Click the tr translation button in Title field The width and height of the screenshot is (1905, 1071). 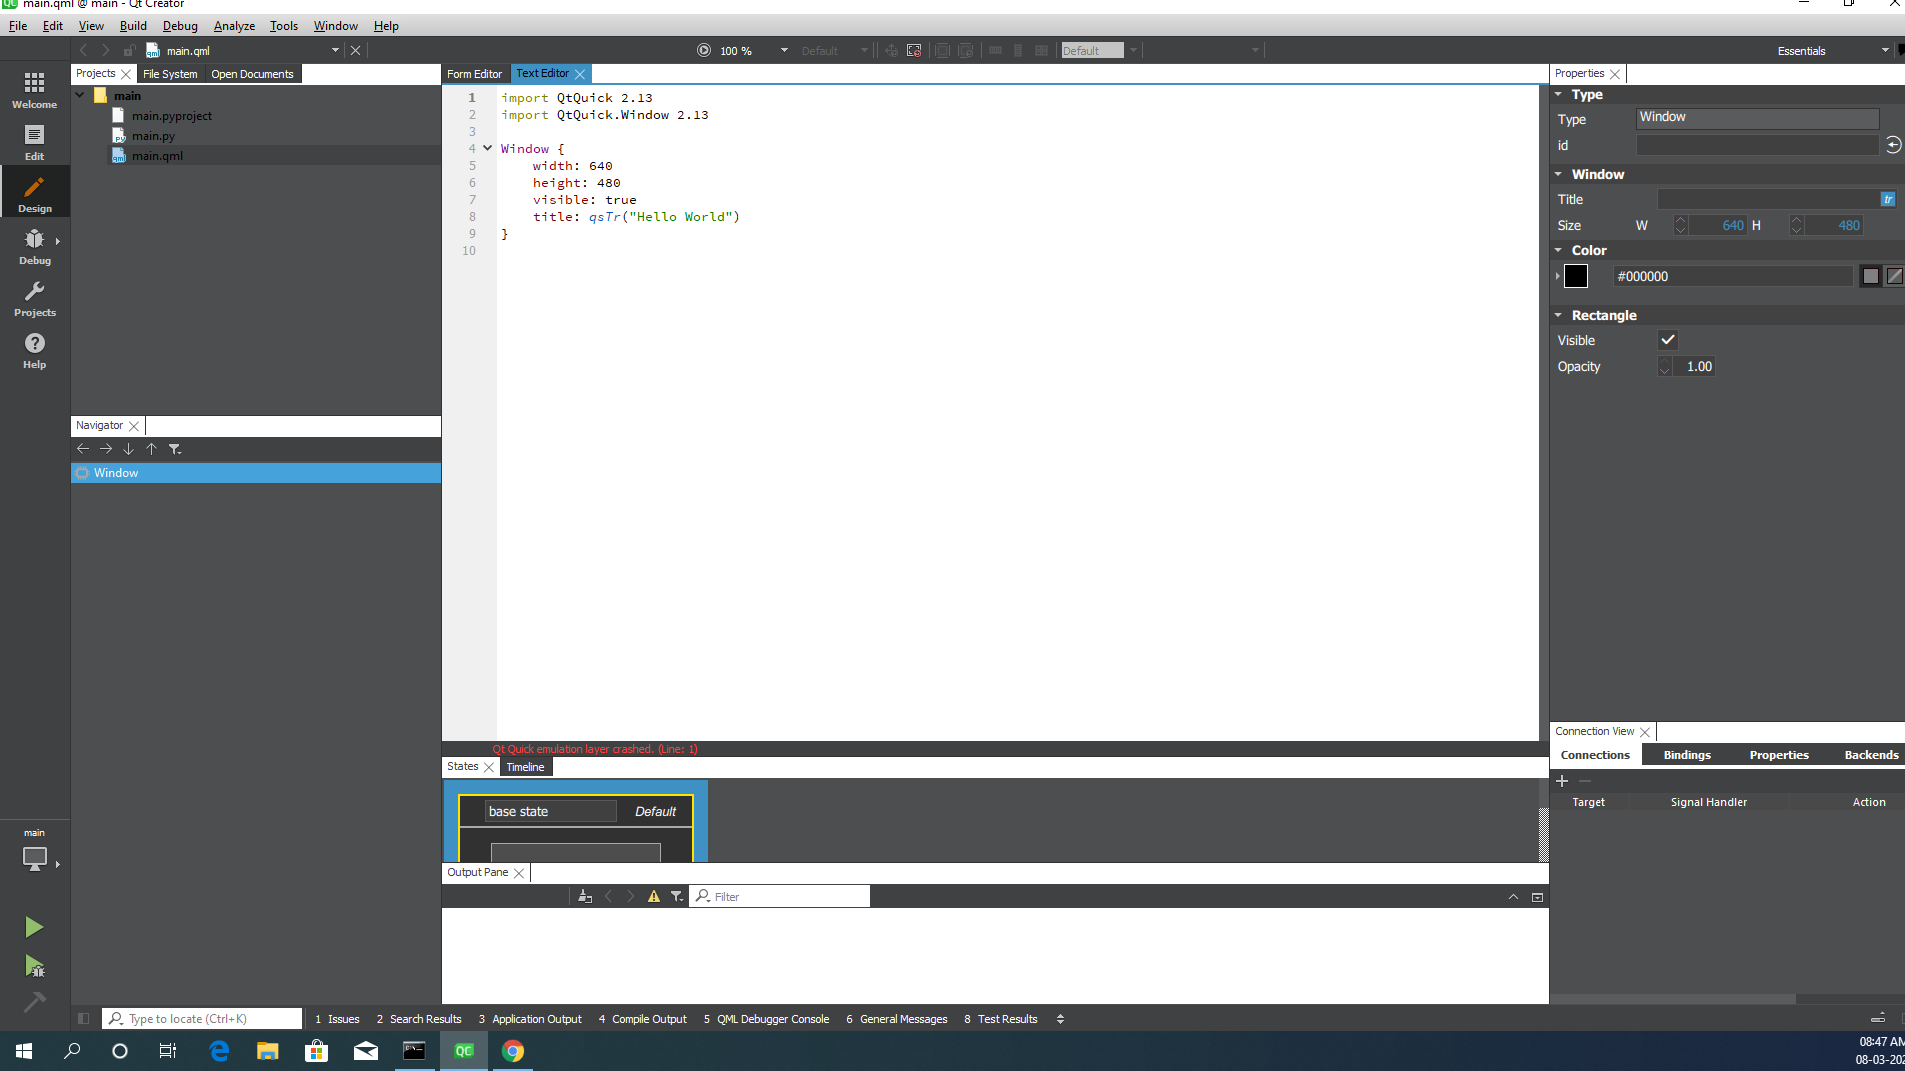pyautogui.click(x=1888, y=199)
